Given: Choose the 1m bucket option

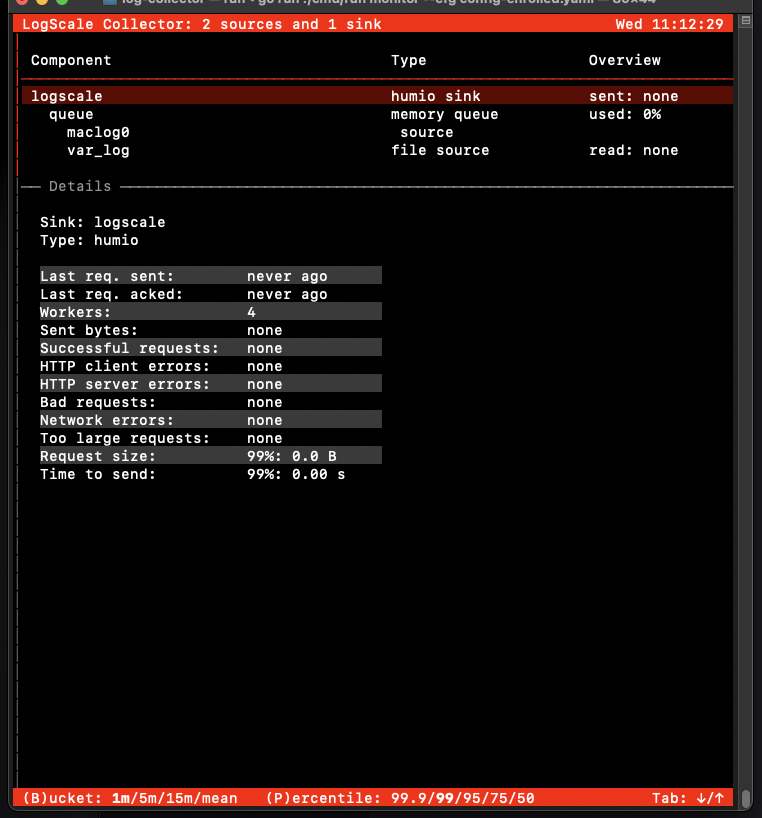Looking at the screenshot, I should (121, 798).
